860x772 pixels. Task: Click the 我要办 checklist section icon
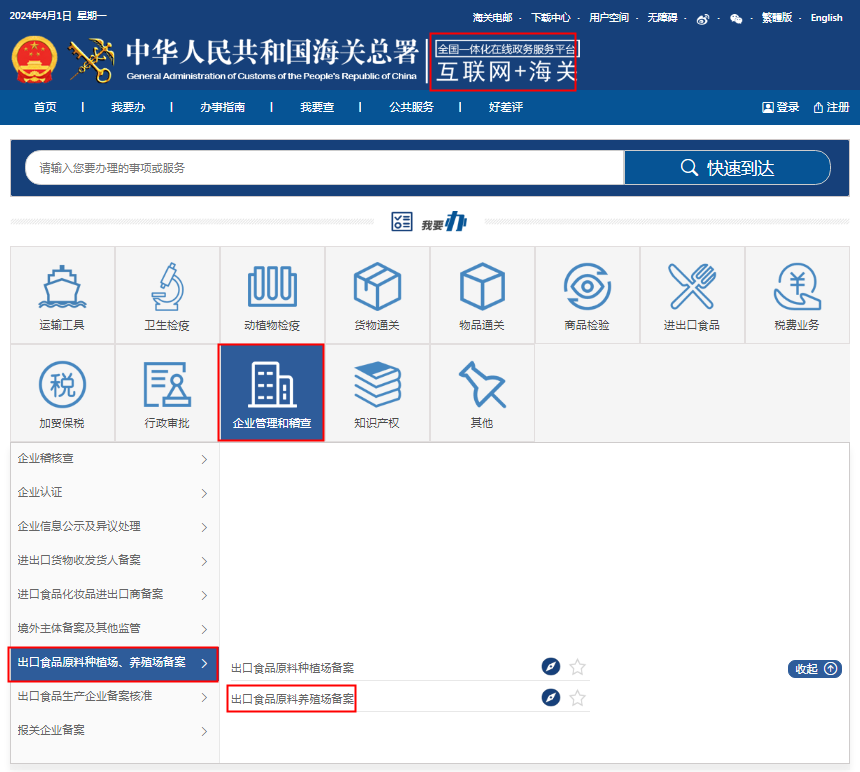[401, 222]
